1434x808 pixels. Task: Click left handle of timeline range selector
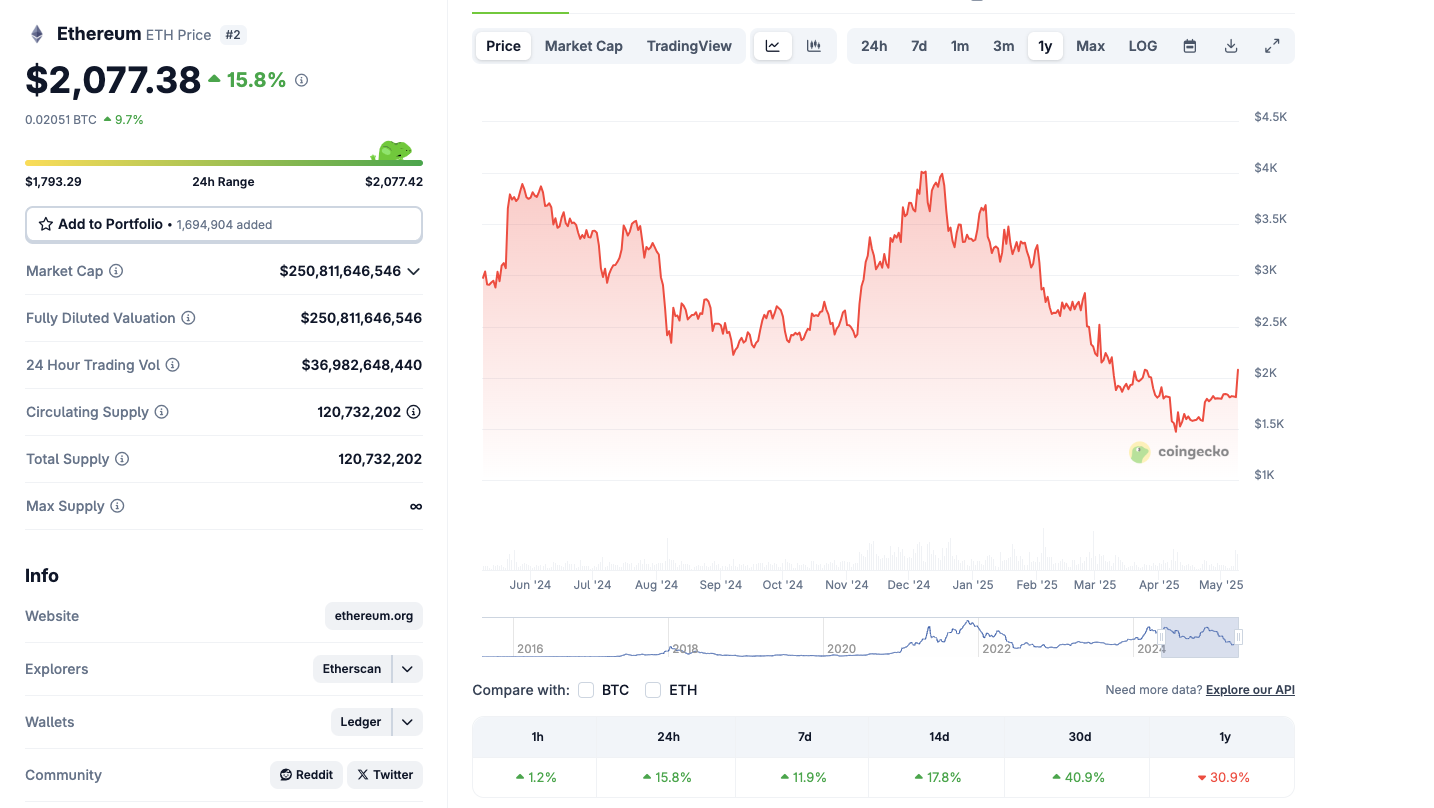click(1161, 637)
